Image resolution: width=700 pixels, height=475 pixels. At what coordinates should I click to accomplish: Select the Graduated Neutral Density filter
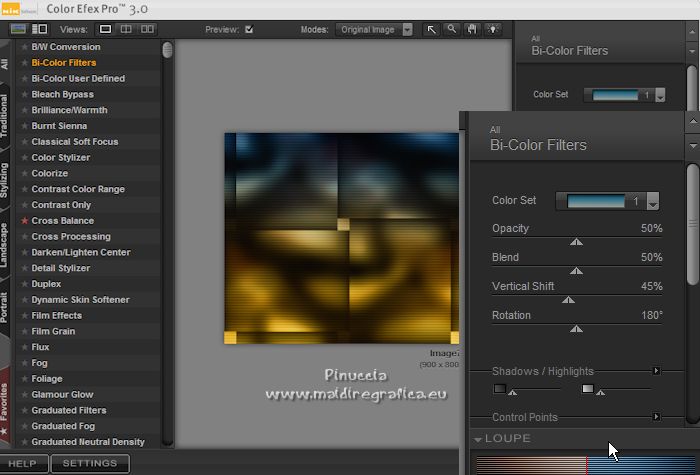coord(88,442)
